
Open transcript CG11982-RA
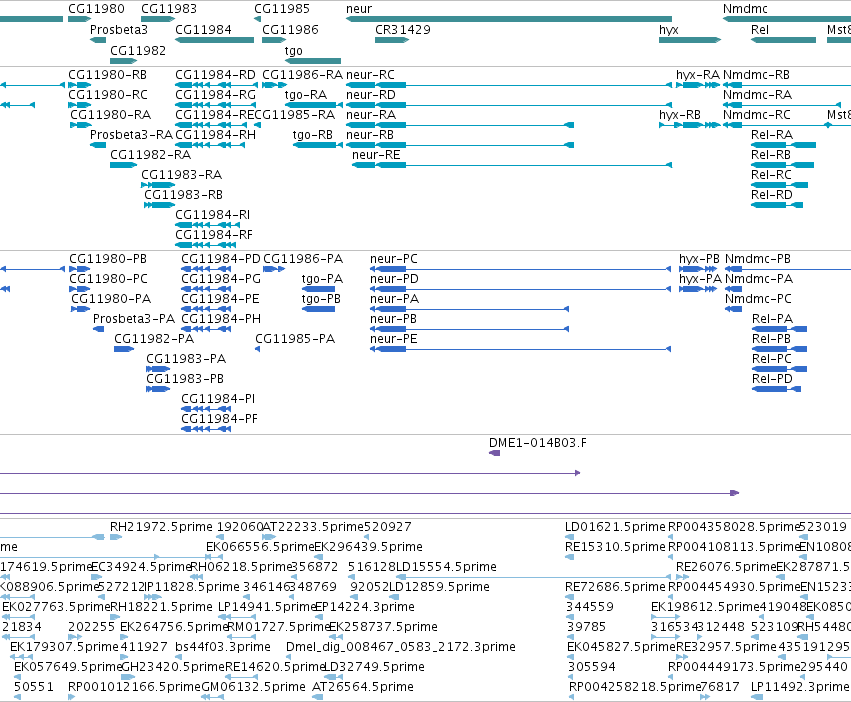click(x=150, y=155)
